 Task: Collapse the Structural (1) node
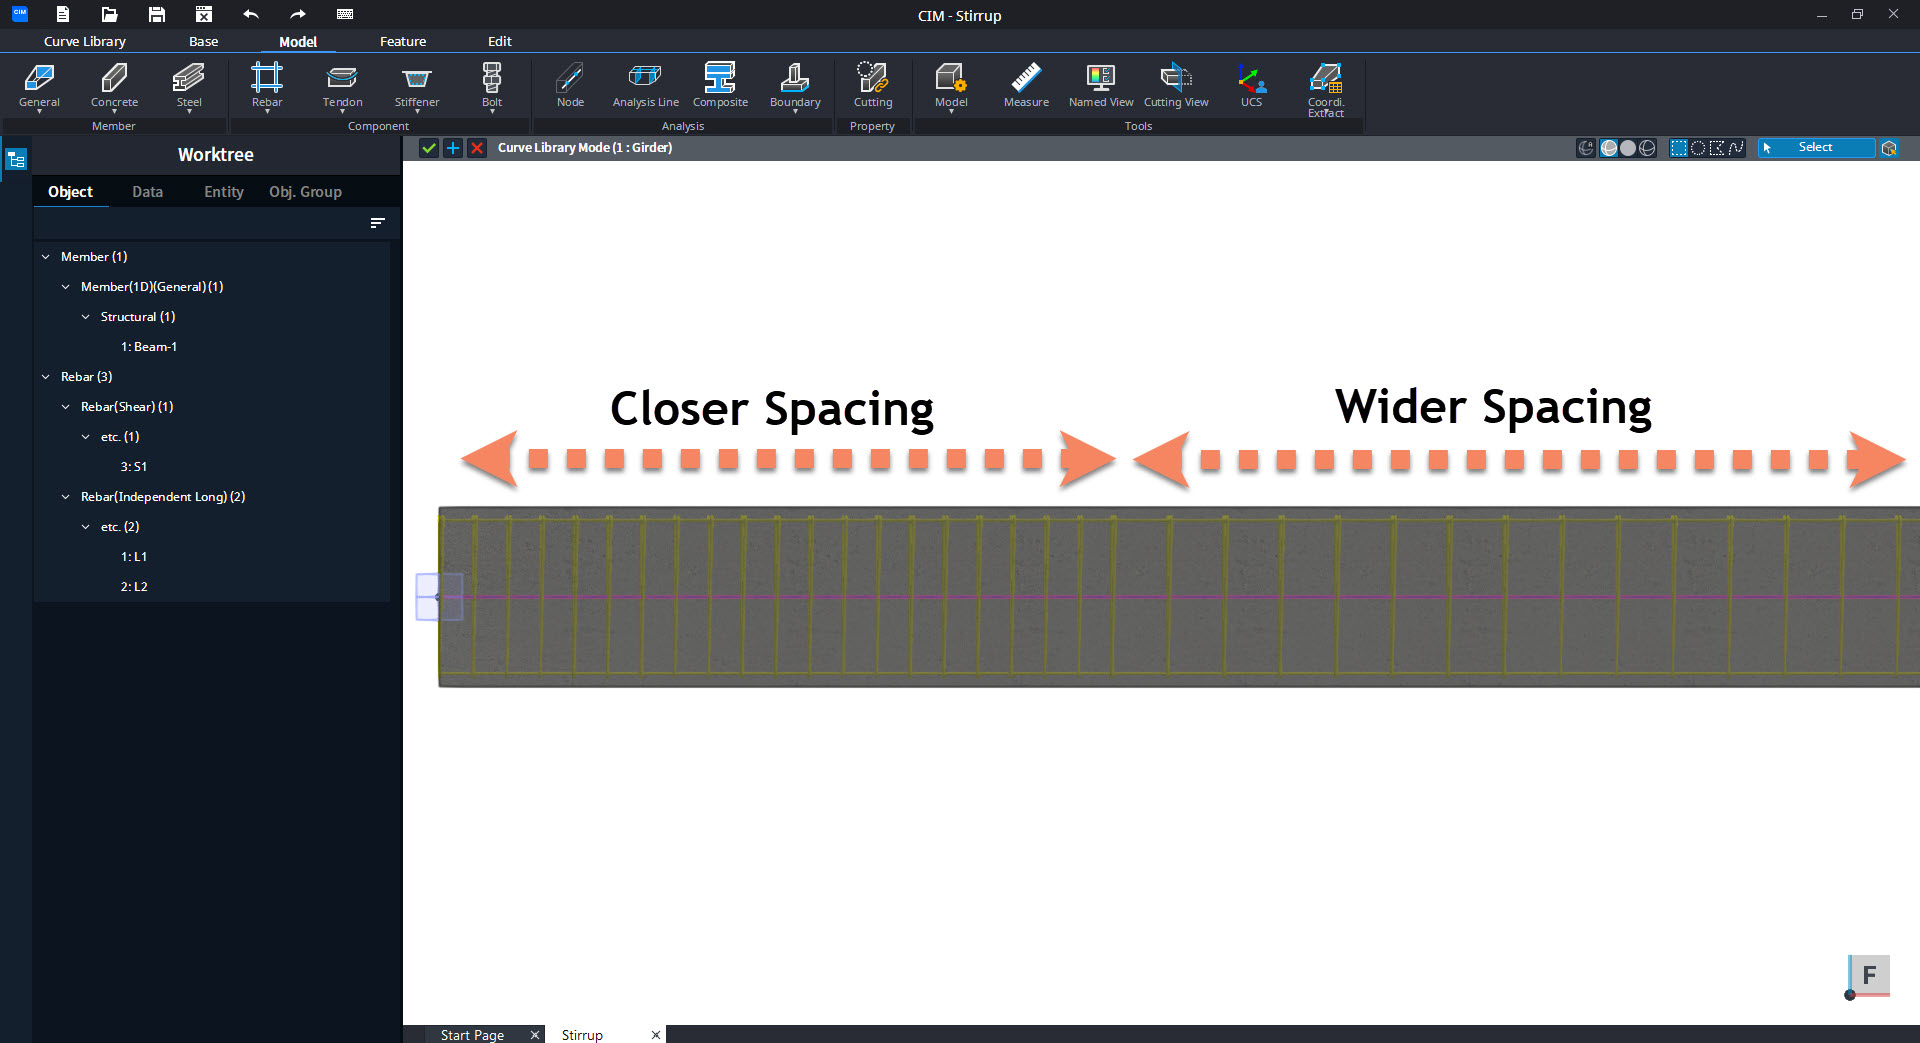86,317
